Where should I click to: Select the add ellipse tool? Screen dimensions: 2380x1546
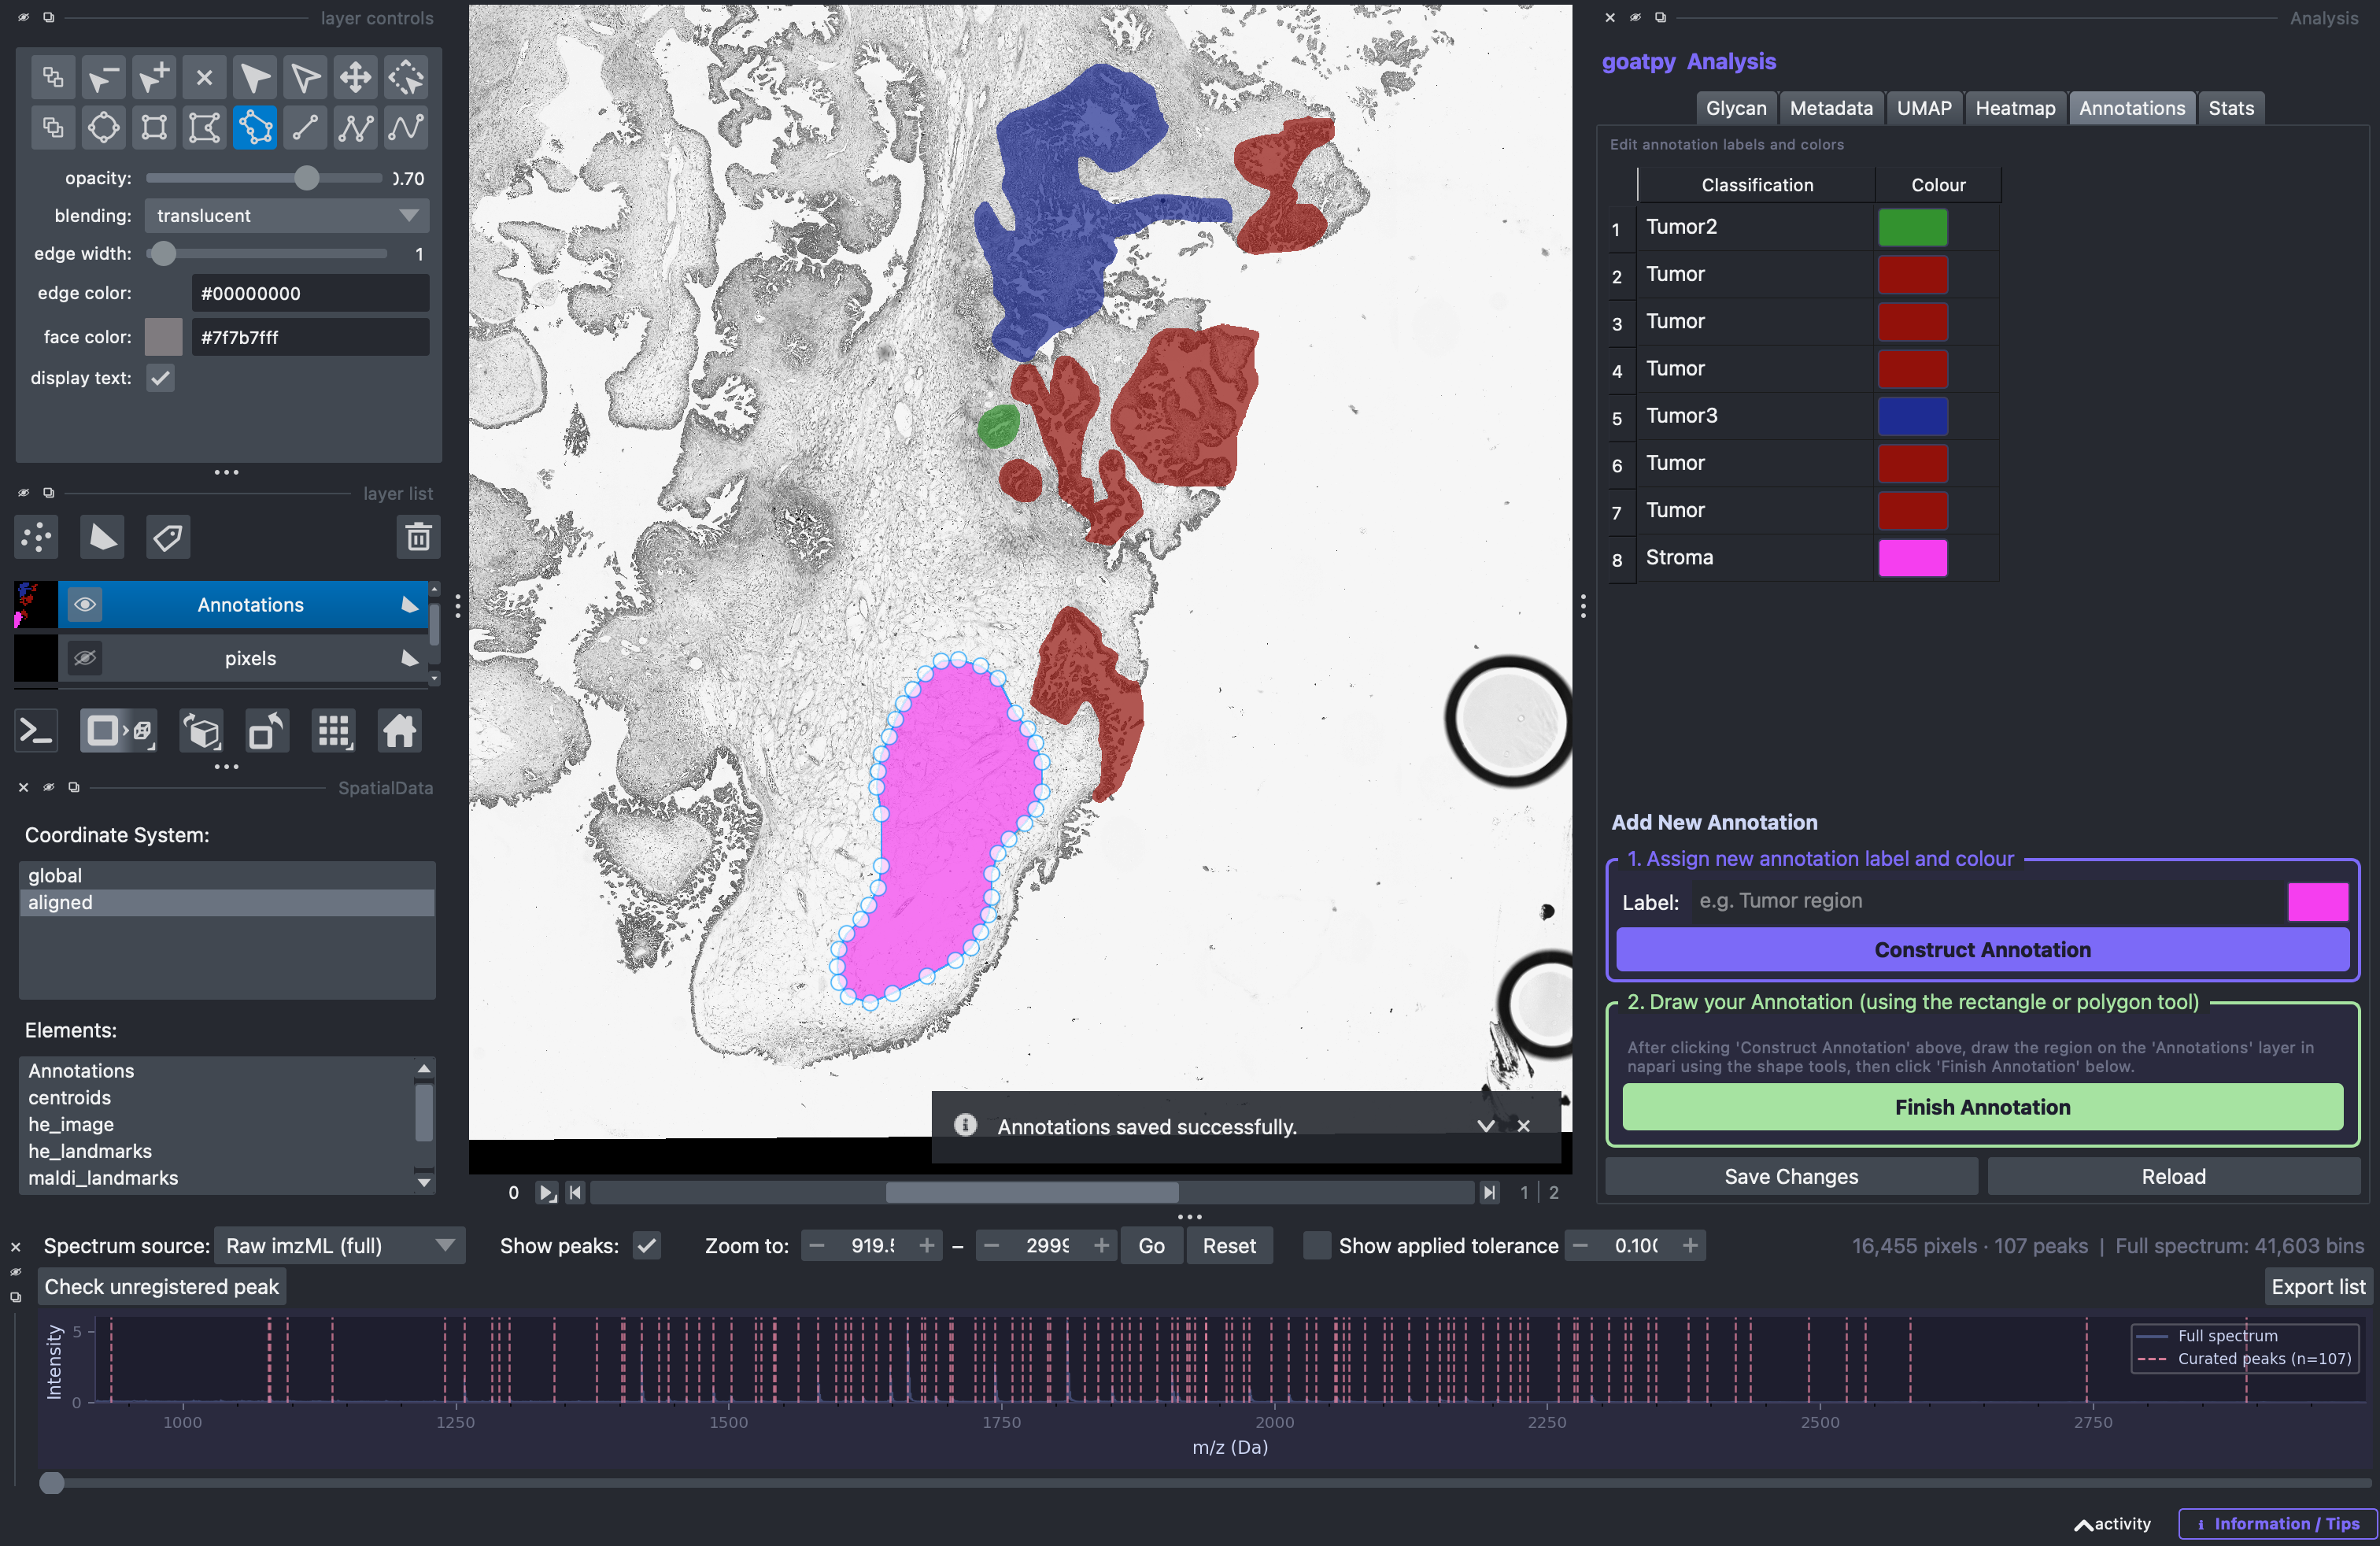pyautogui.click(x=104, y=128)
